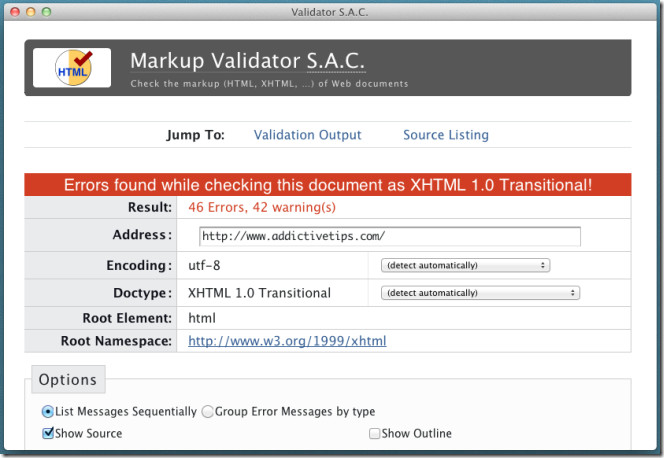
Task: Minimize the Validator S.A.C. window
Action: [x=30, y=12]
